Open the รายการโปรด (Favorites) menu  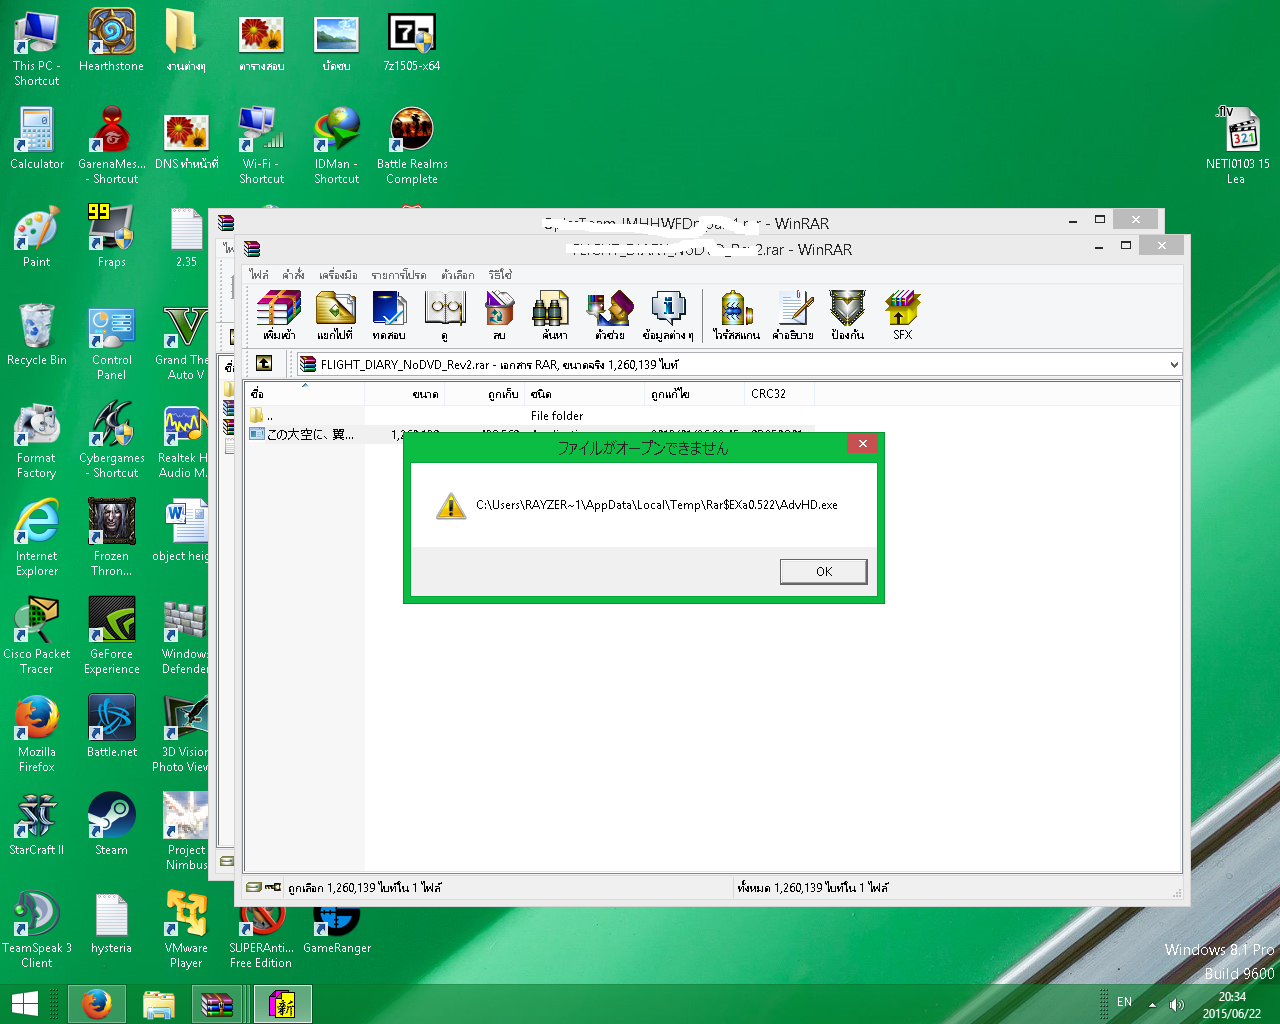[x=398, y=275]
